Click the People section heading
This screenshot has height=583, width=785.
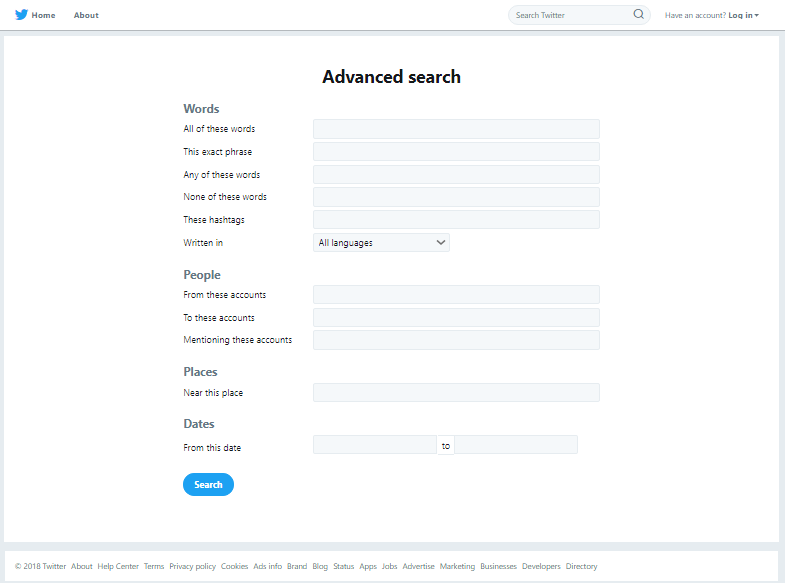click(x=202, y=275)
